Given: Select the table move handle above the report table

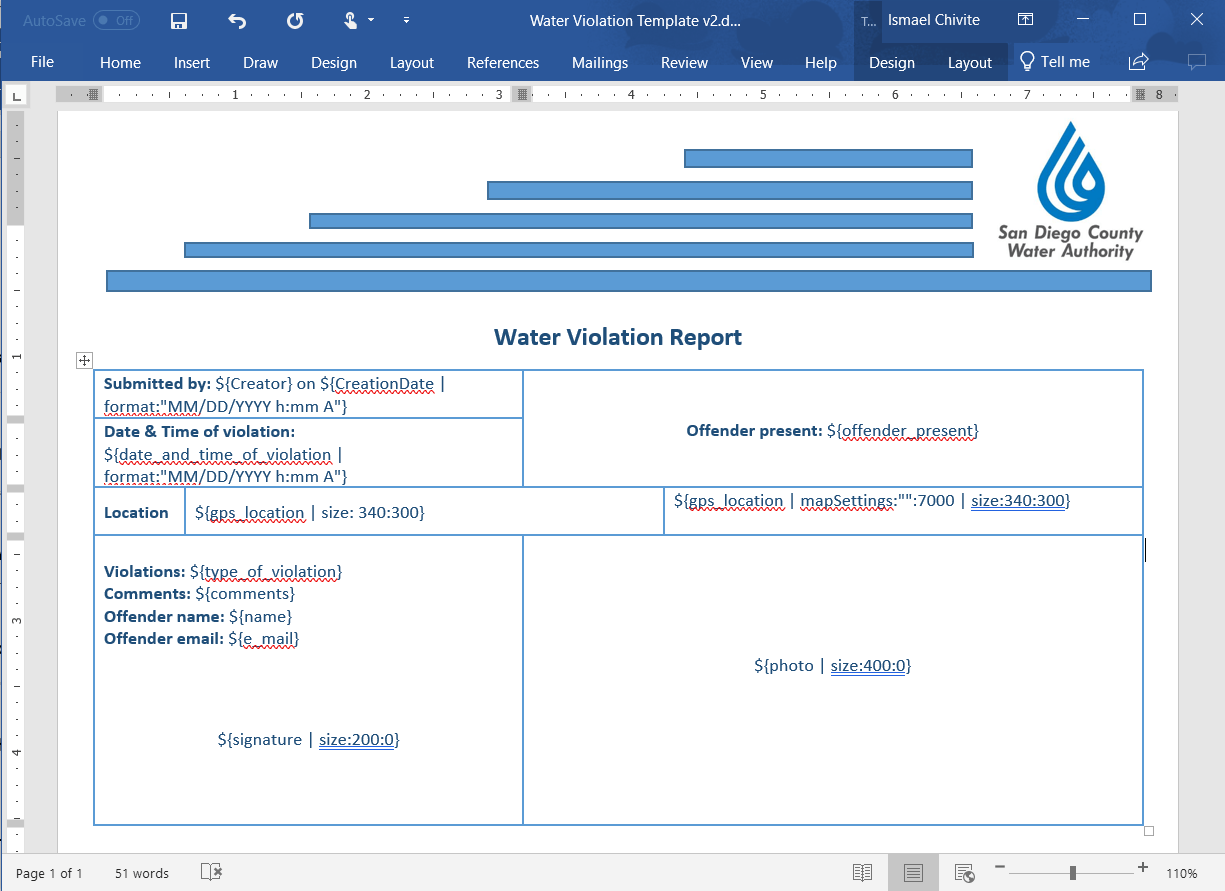Looking at the screenshot, I should coord(85,360).
